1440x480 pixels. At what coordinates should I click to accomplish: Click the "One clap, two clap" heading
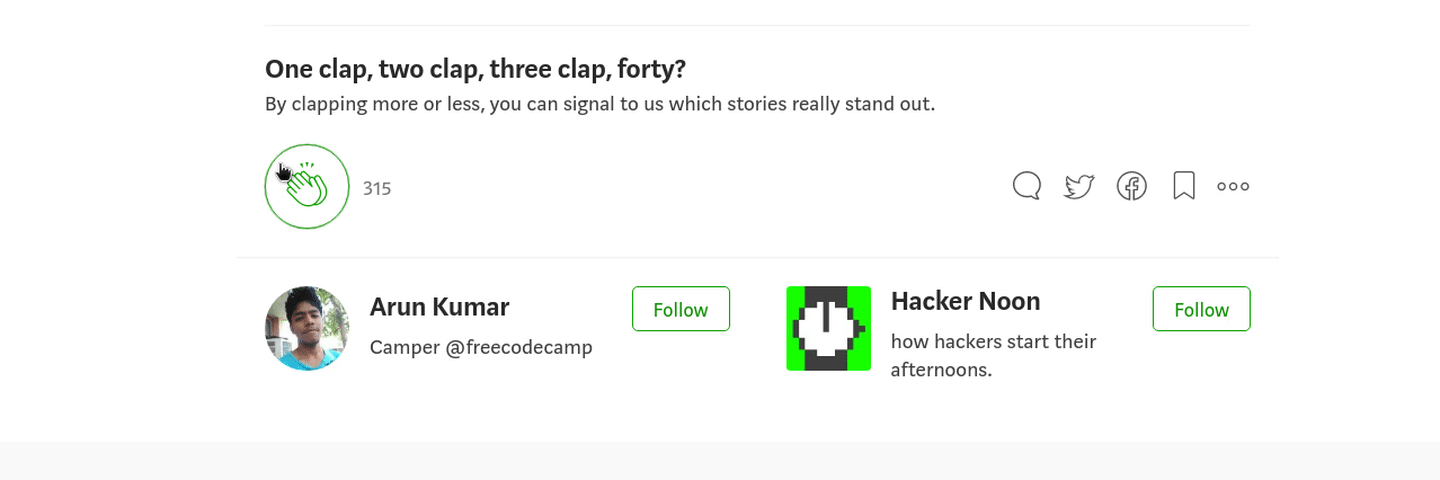475,69
